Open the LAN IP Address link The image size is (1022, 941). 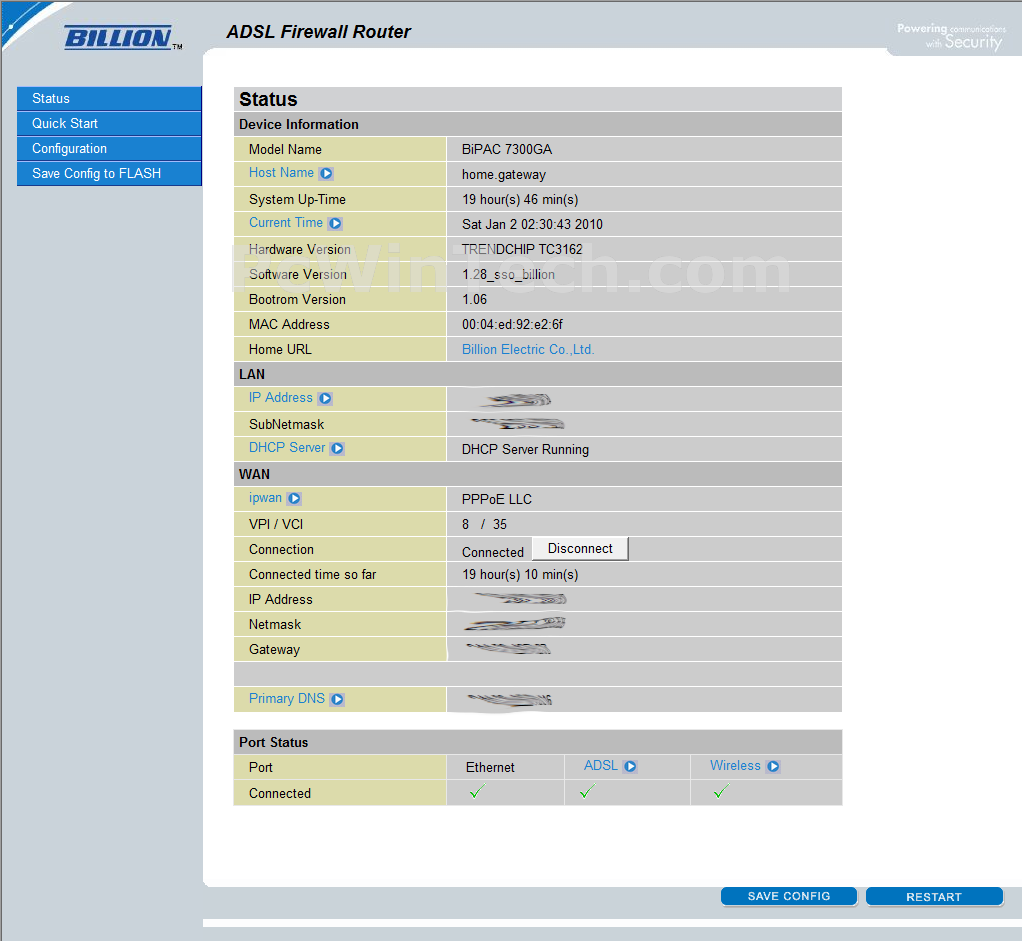(x=280, y=398)
